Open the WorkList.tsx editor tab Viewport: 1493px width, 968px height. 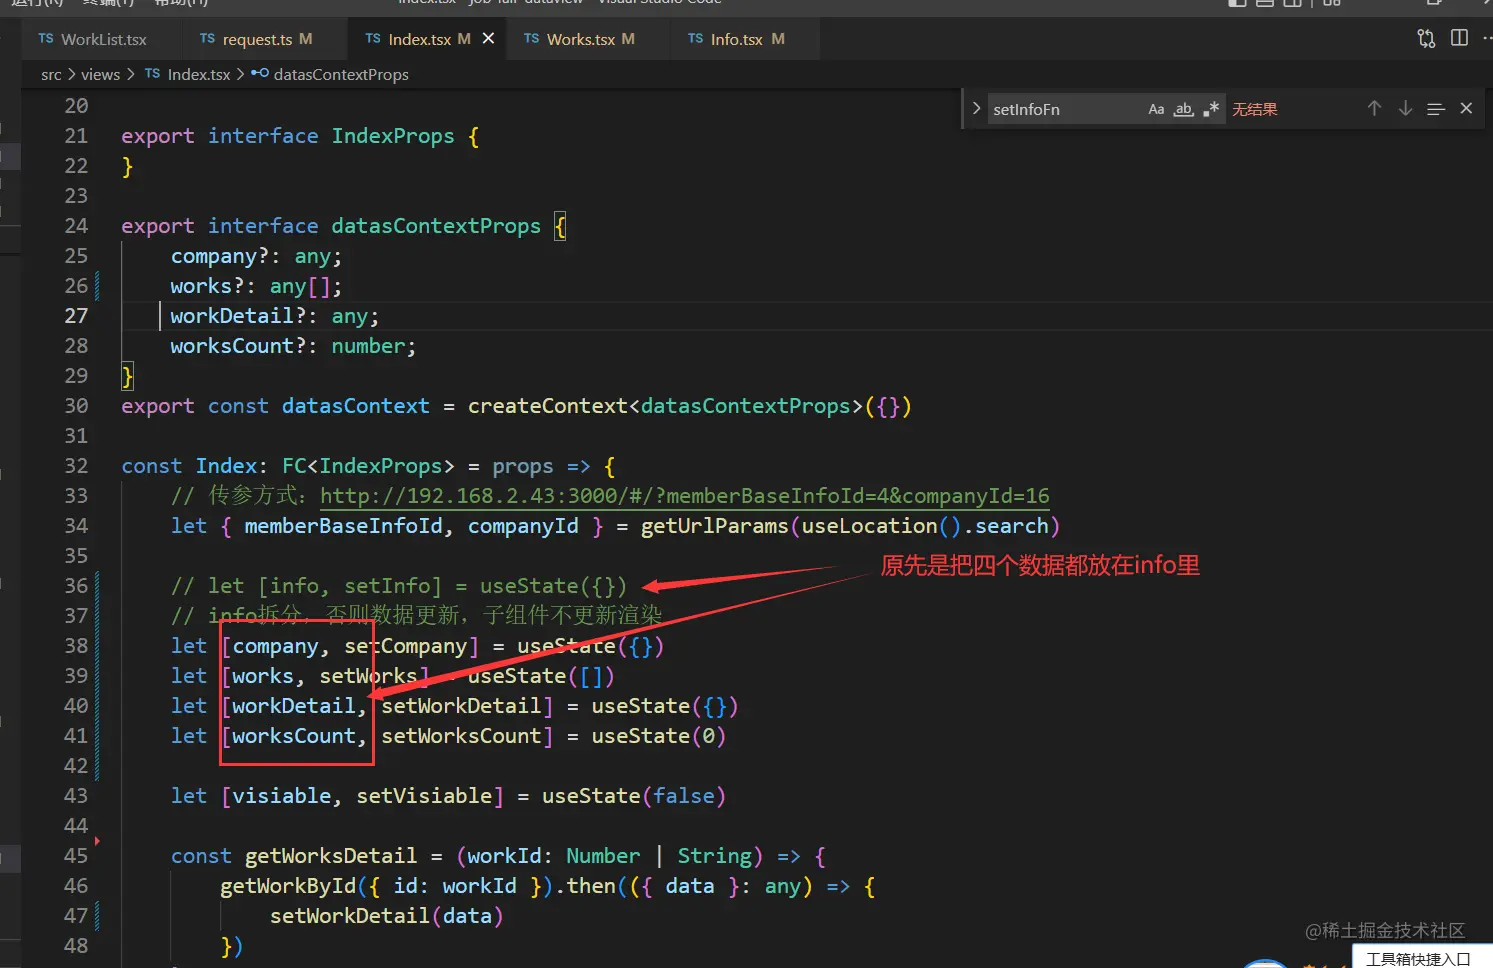tap(93, 39)
